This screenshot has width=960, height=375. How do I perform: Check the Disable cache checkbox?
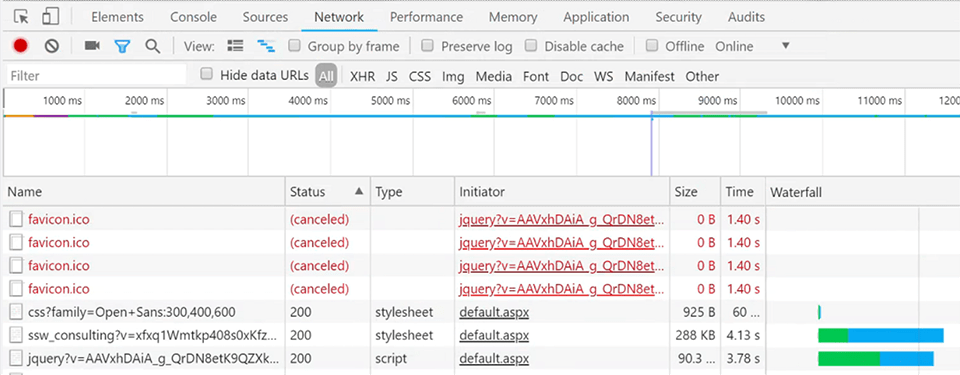click(531, 45)
